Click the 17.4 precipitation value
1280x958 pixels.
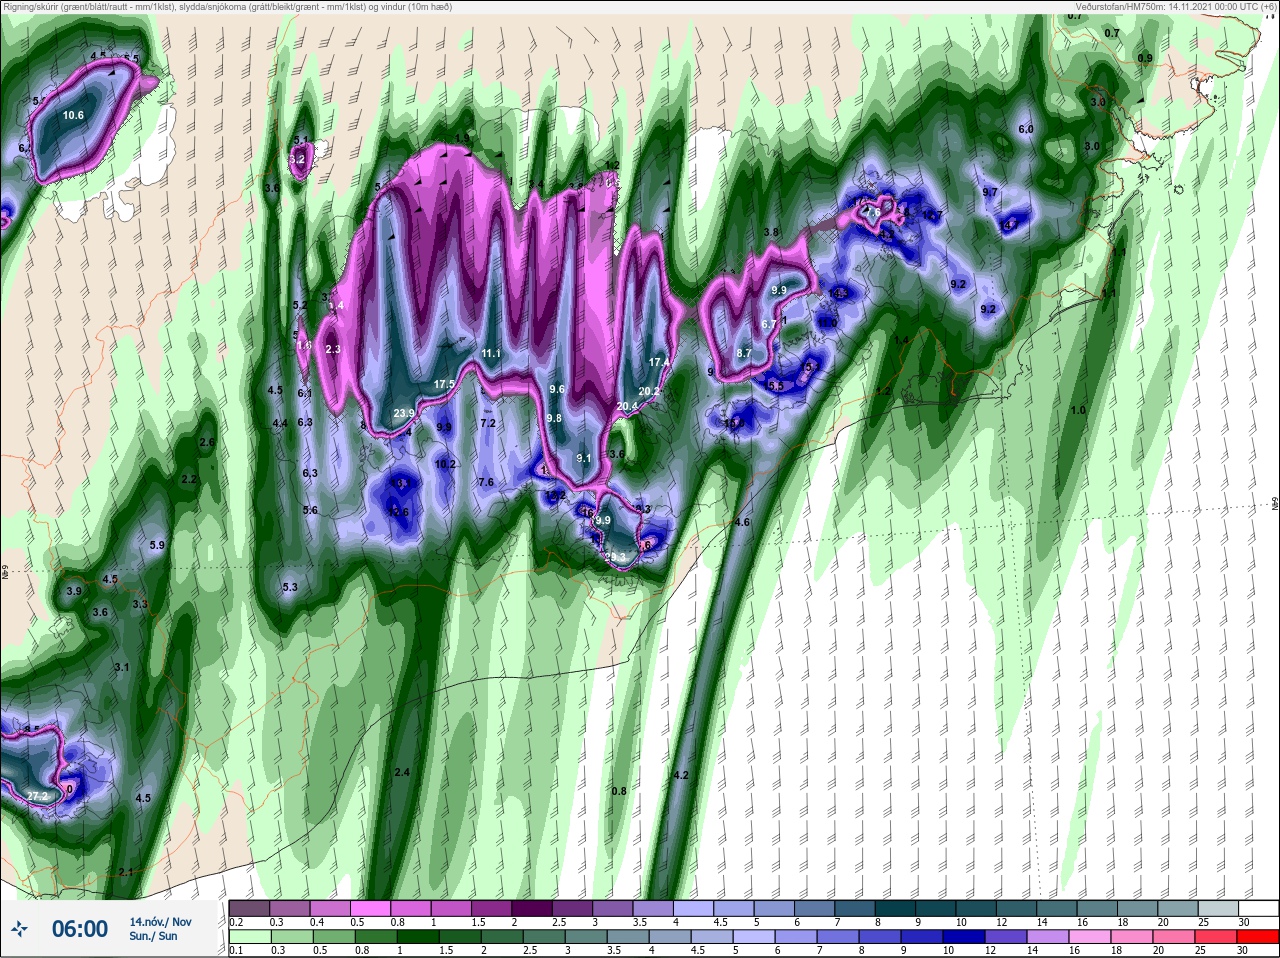658,362
